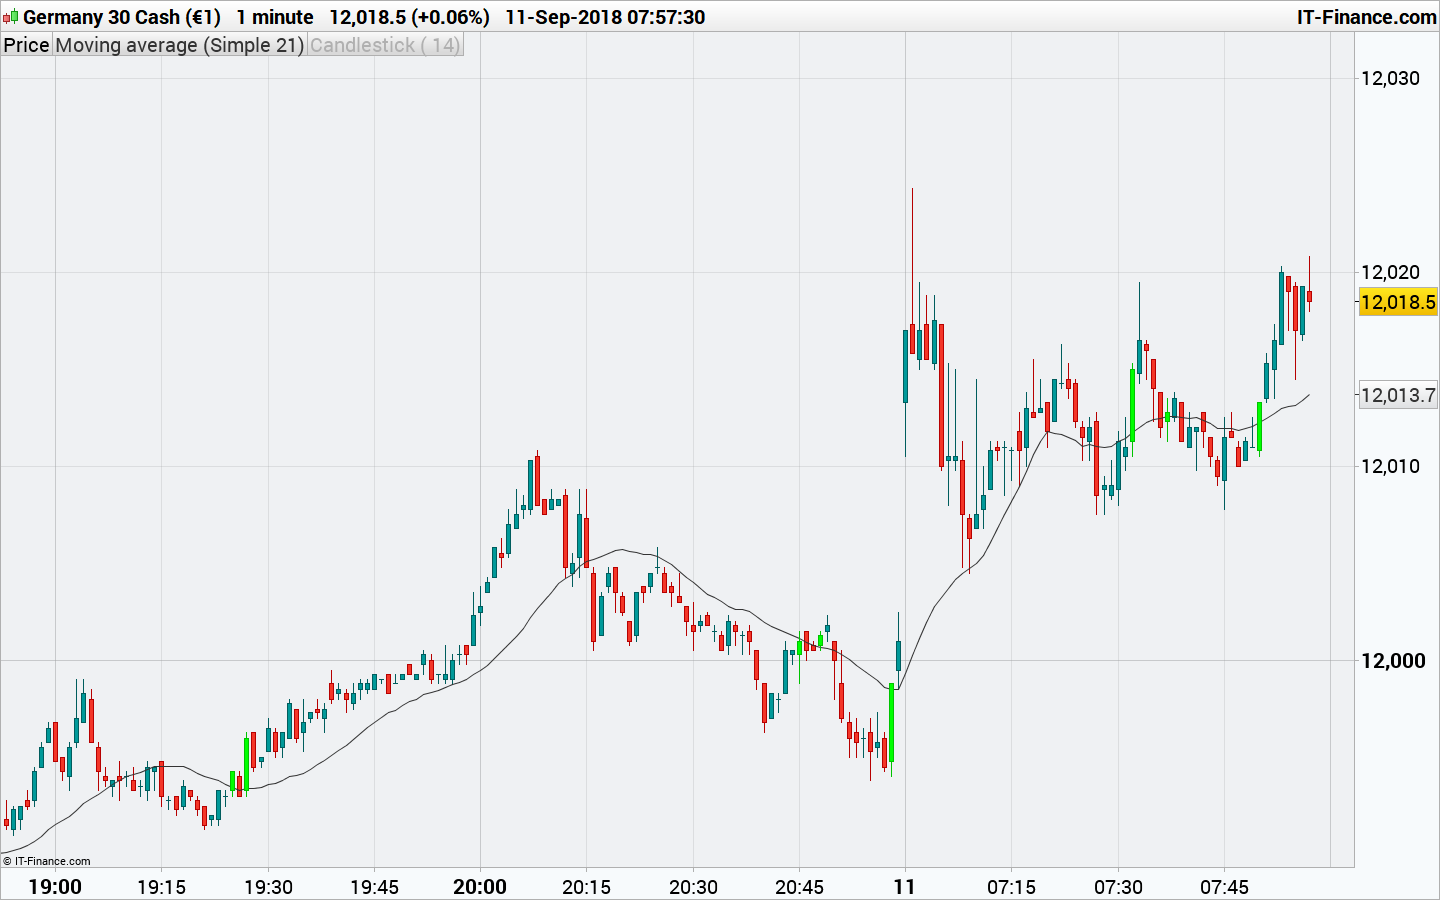Open the IT-Finance.com link in the header
This screenshot has height=900, width=1440.
pyautogui.click(x=1366, y=17)
